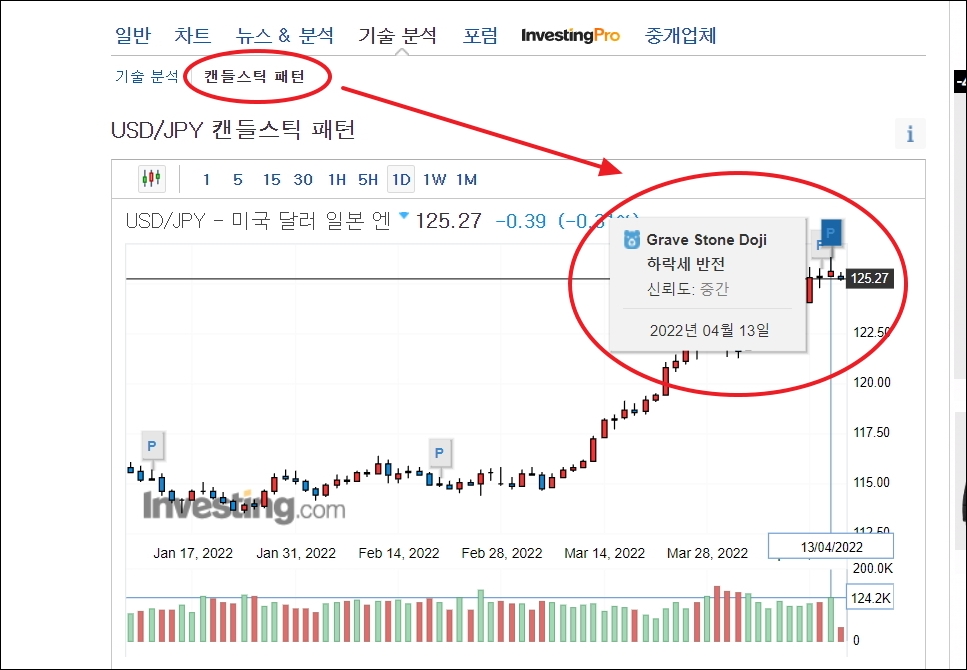Click the USD/JPY 캔들스틱 패턴 heading
This screenshot has height=670, width=967.
tap(233, 130)
